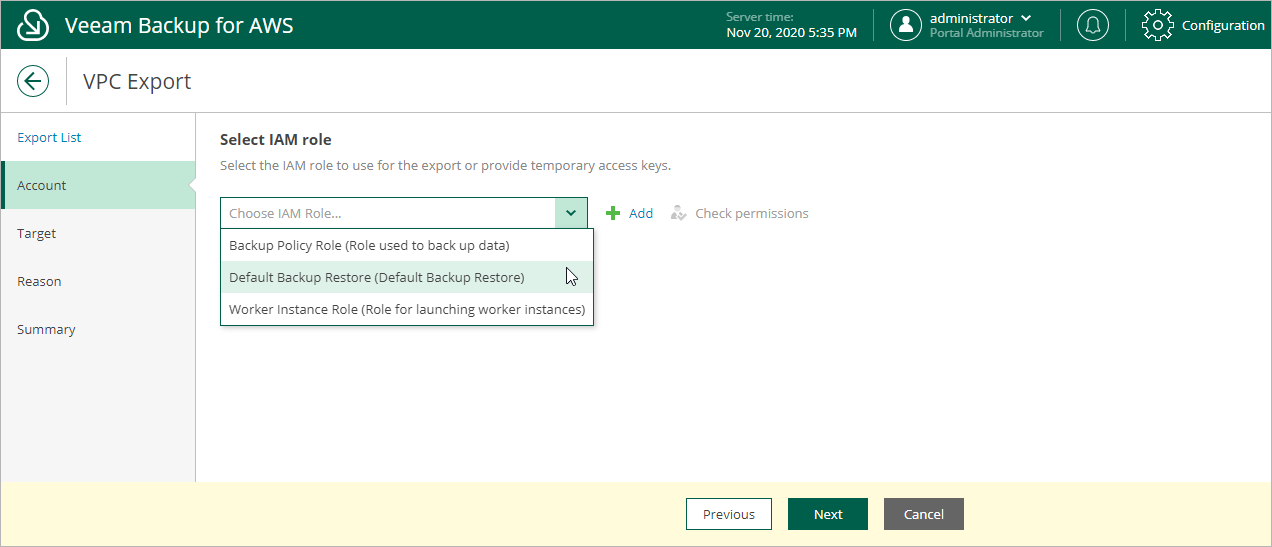
Task: Select Default Backup Restore option
Action: point(407,277)
